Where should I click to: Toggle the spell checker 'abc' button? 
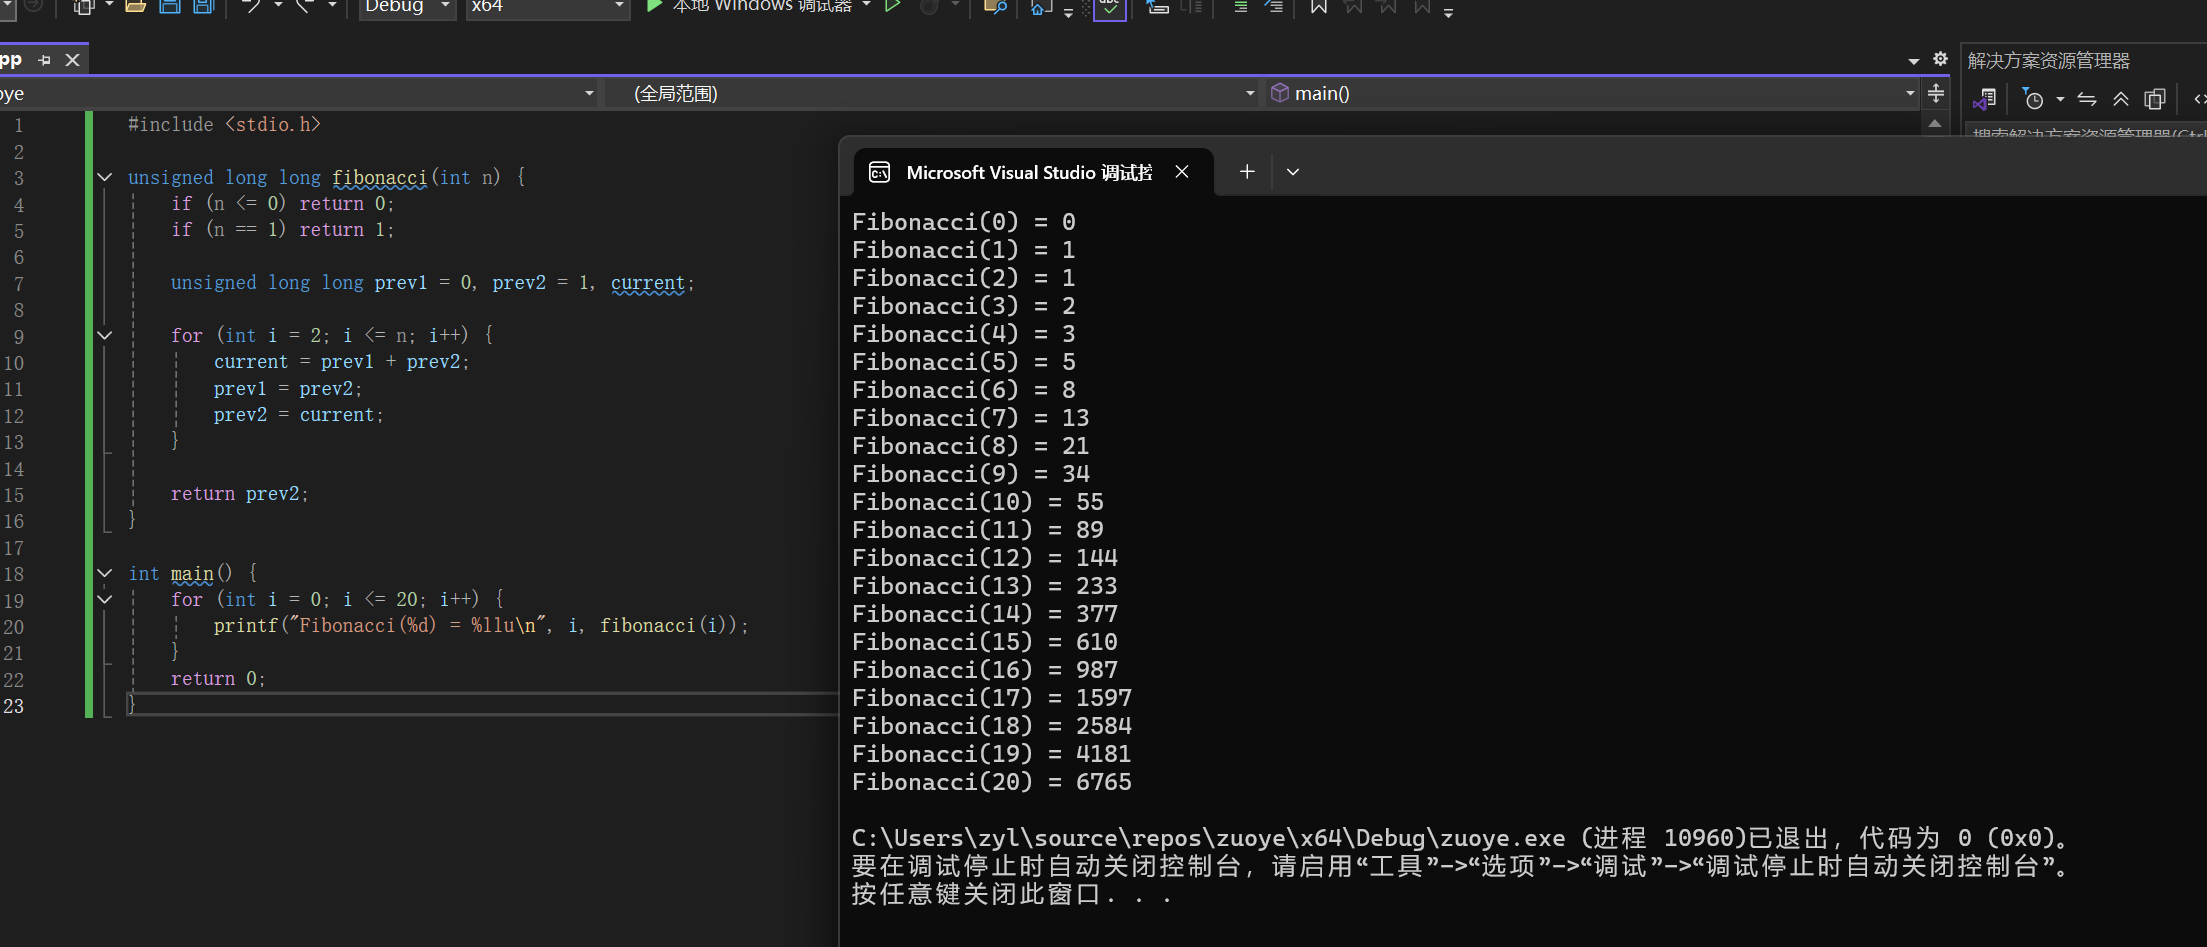1110,9
